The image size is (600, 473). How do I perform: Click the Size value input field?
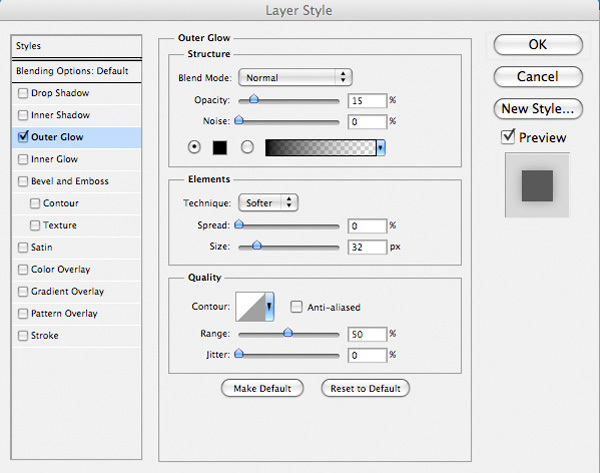pos(367,247)
